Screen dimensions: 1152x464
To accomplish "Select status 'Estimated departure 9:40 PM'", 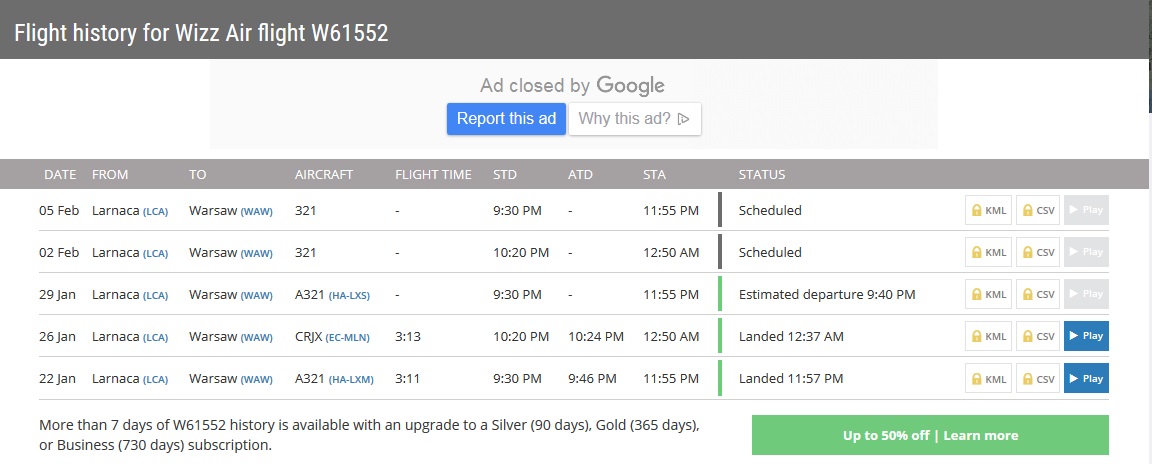I will (x=827, y=294).
